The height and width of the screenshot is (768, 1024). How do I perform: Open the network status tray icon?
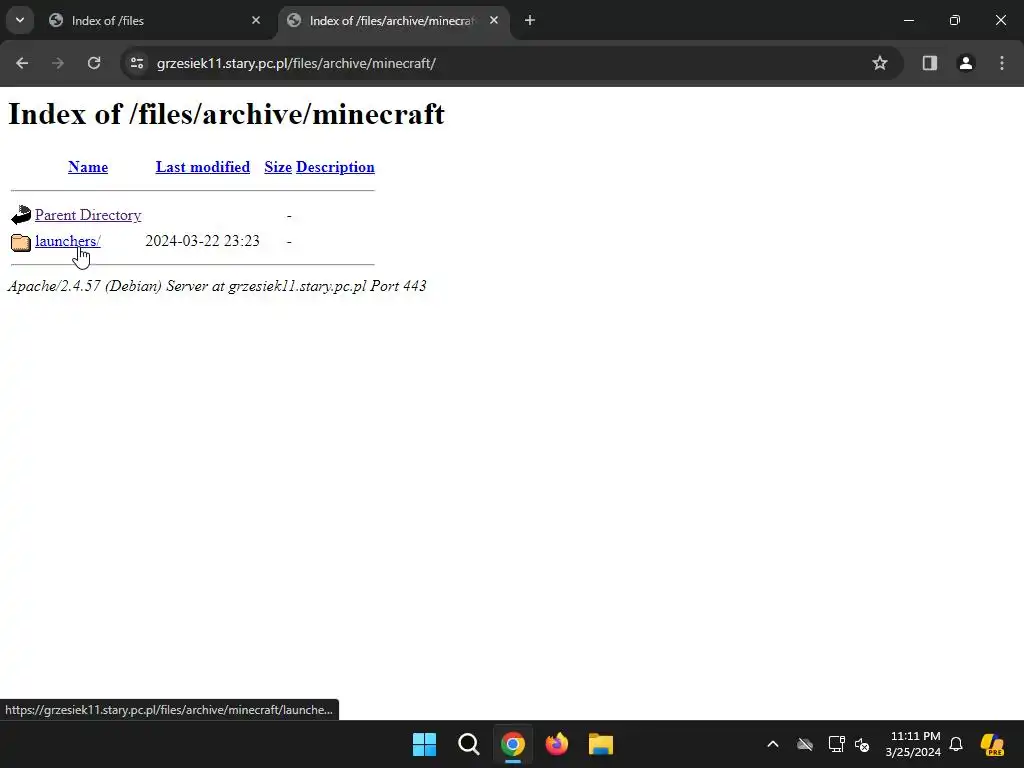(x=837, y=744)
